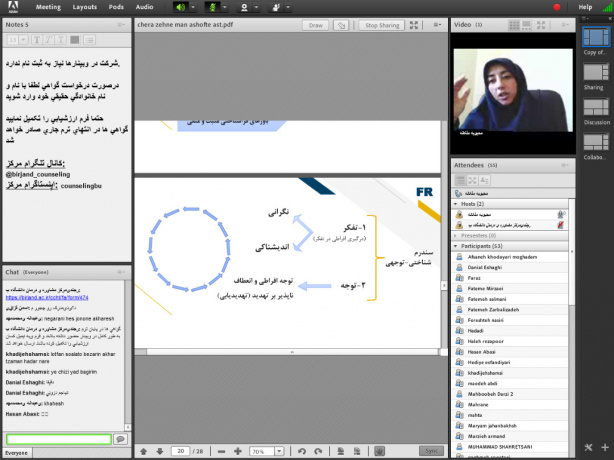
Task: Expand the Presenters (0) group
Action: pyautogui.click(x=455, y=236)
